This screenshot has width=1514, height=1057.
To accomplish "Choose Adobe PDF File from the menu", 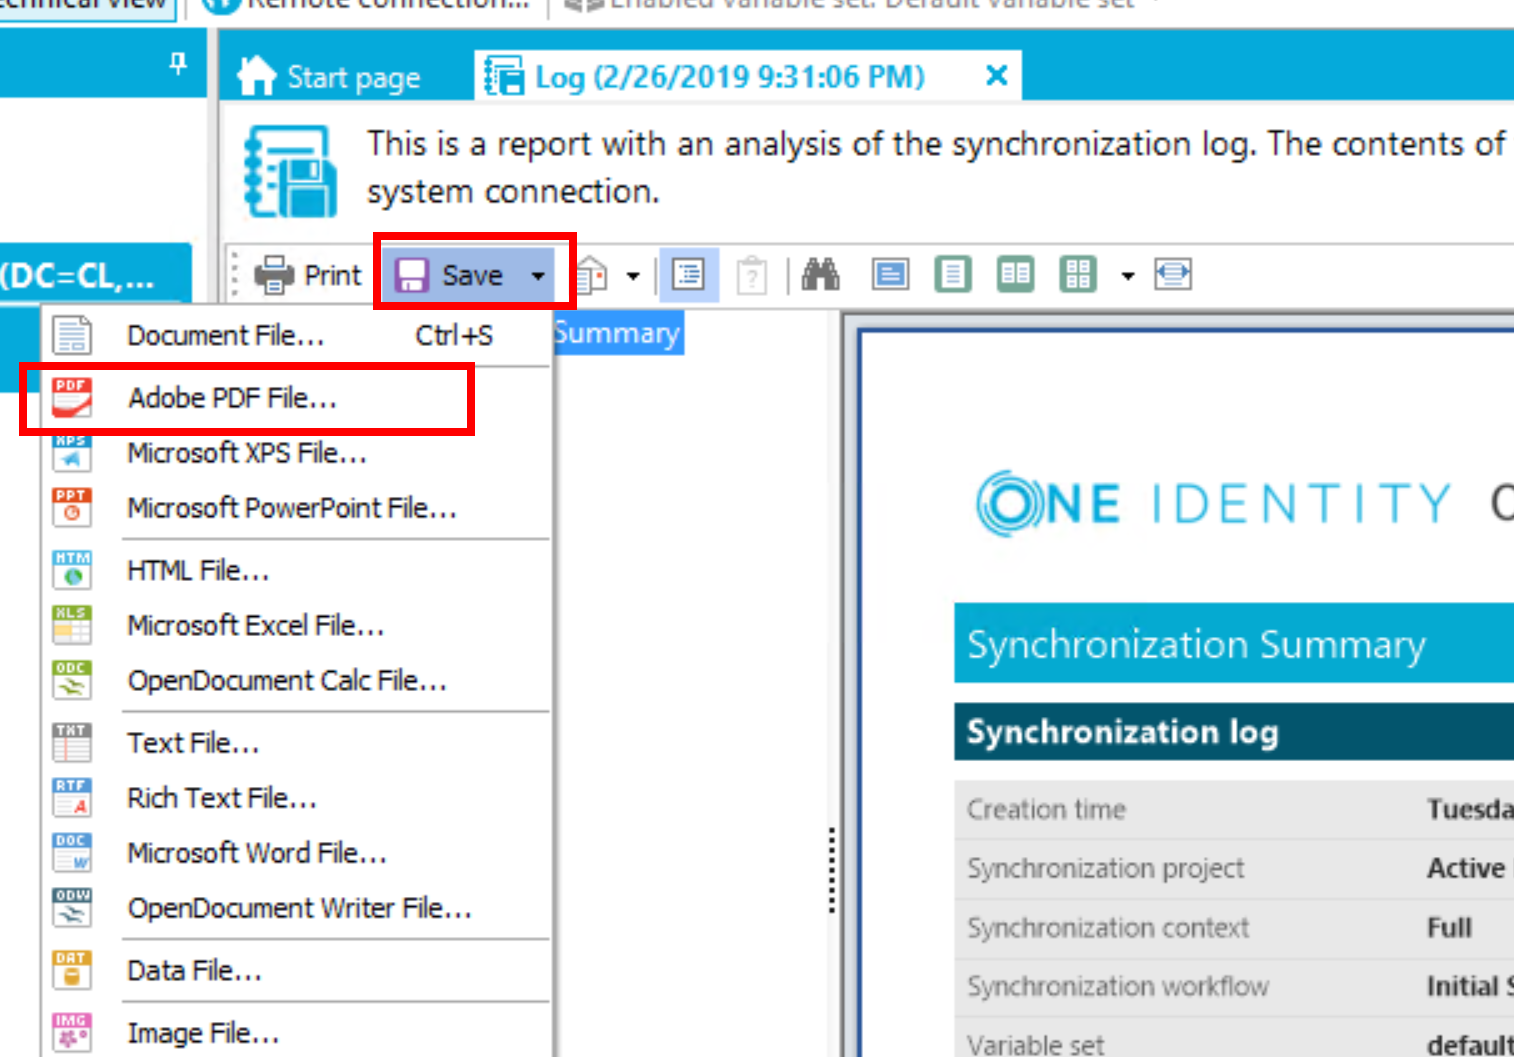I will pos(232,397).
